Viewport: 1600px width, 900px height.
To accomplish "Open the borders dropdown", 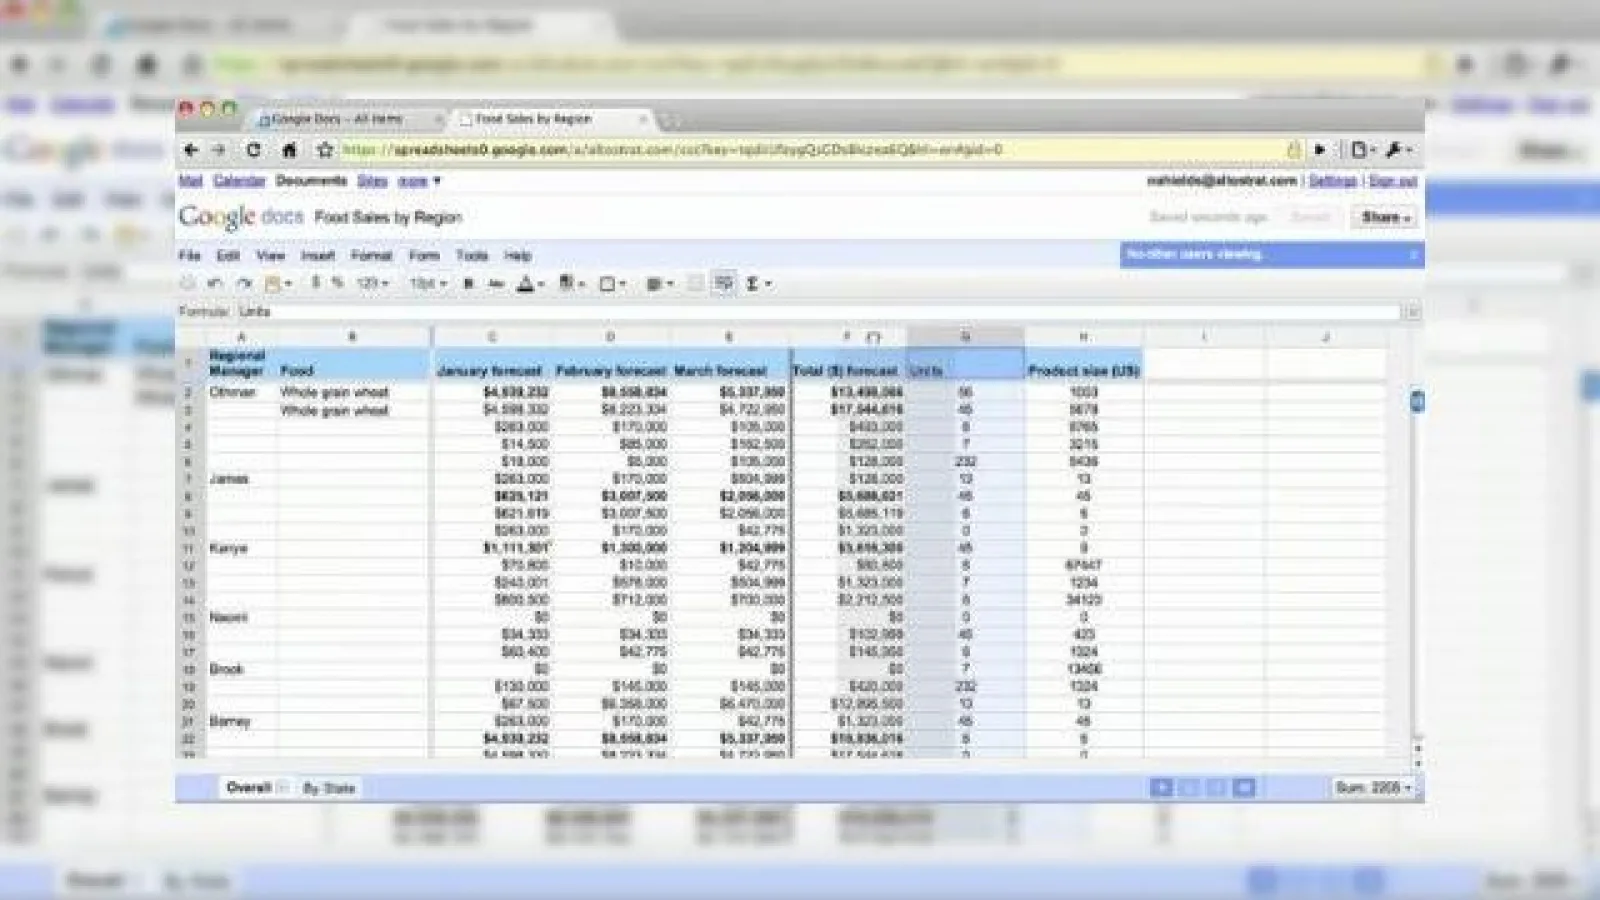I will [x=611, y=284].
